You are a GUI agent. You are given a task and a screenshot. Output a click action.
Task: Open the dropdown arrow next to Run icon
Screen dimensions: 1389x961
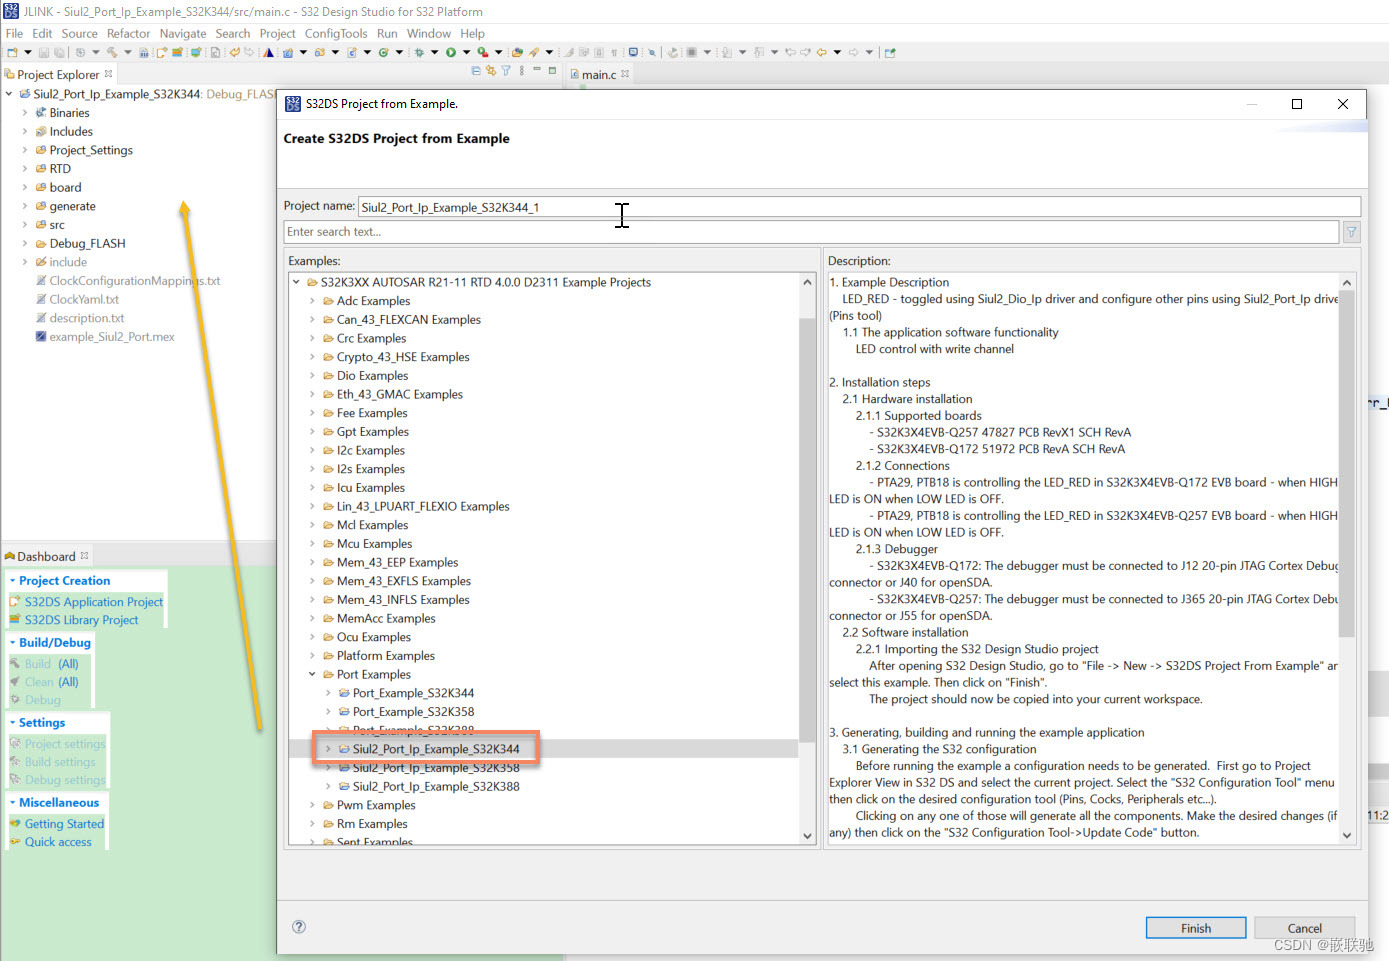[466, 52]
